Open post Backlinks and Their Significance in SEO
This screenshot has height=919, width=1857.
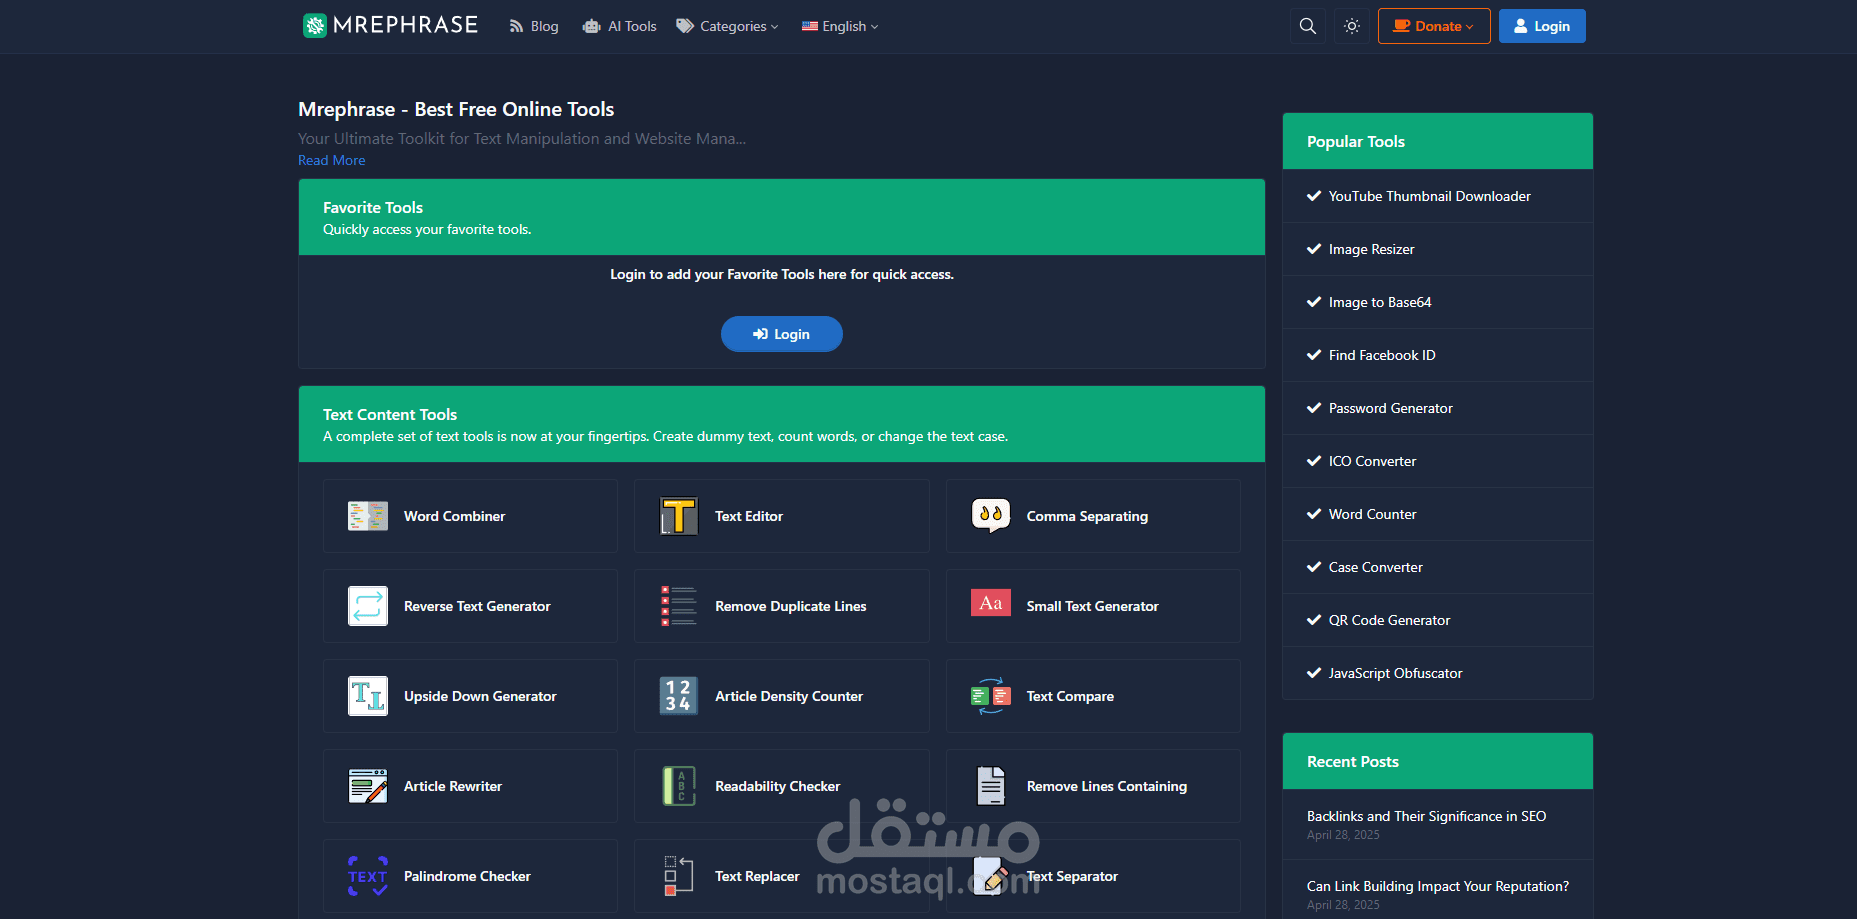tap(1426, 816)
